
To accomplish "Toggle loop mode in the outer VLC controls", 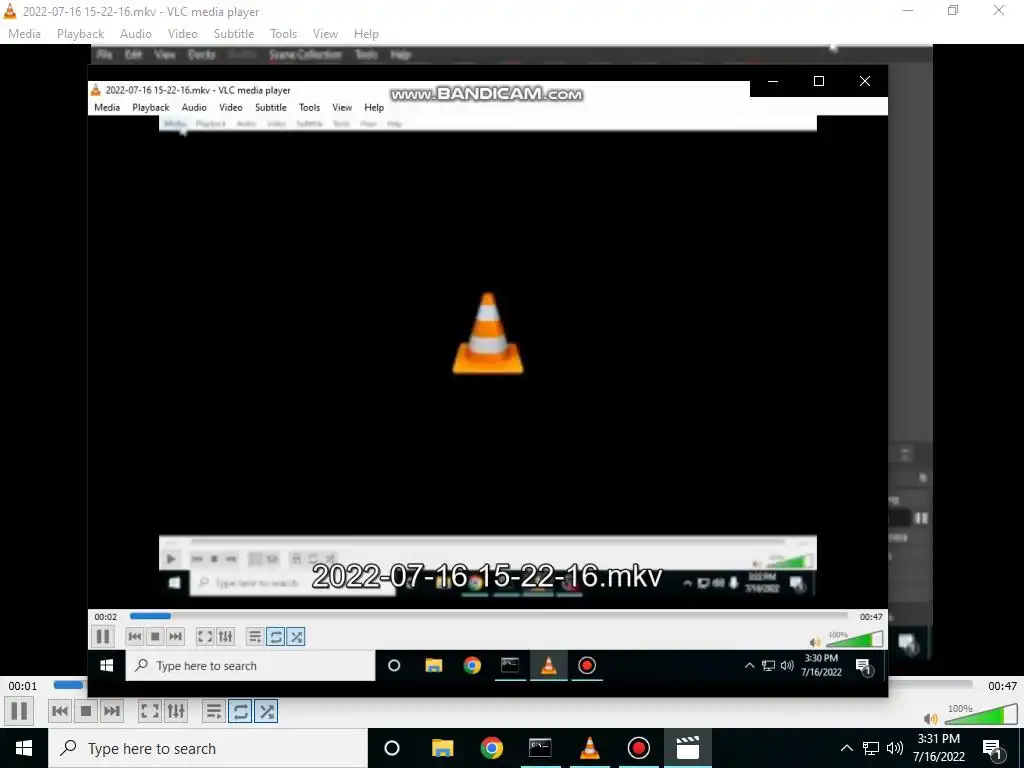I will [x=240, y=711].
